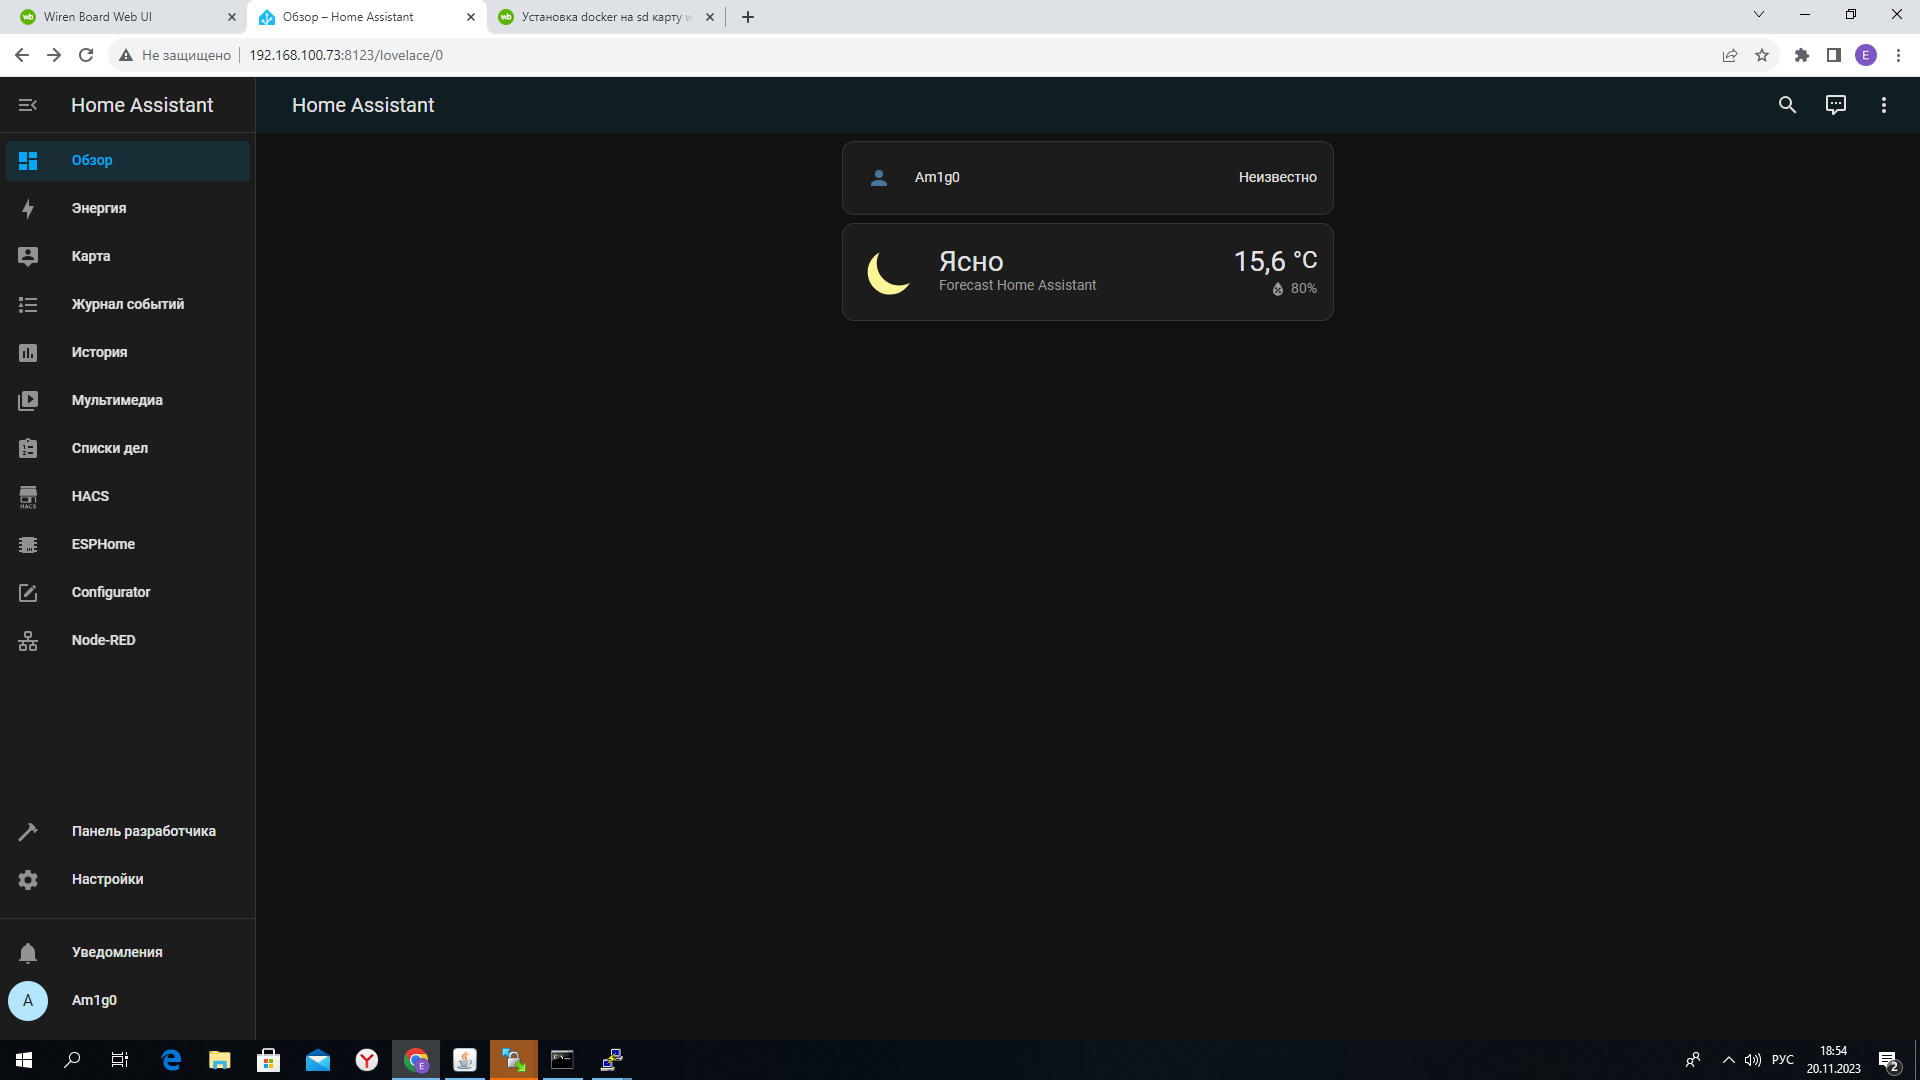Open the dashboard three-dot overflow menu
This screenshot has width=1920, height=1080.
point(1883,105)
